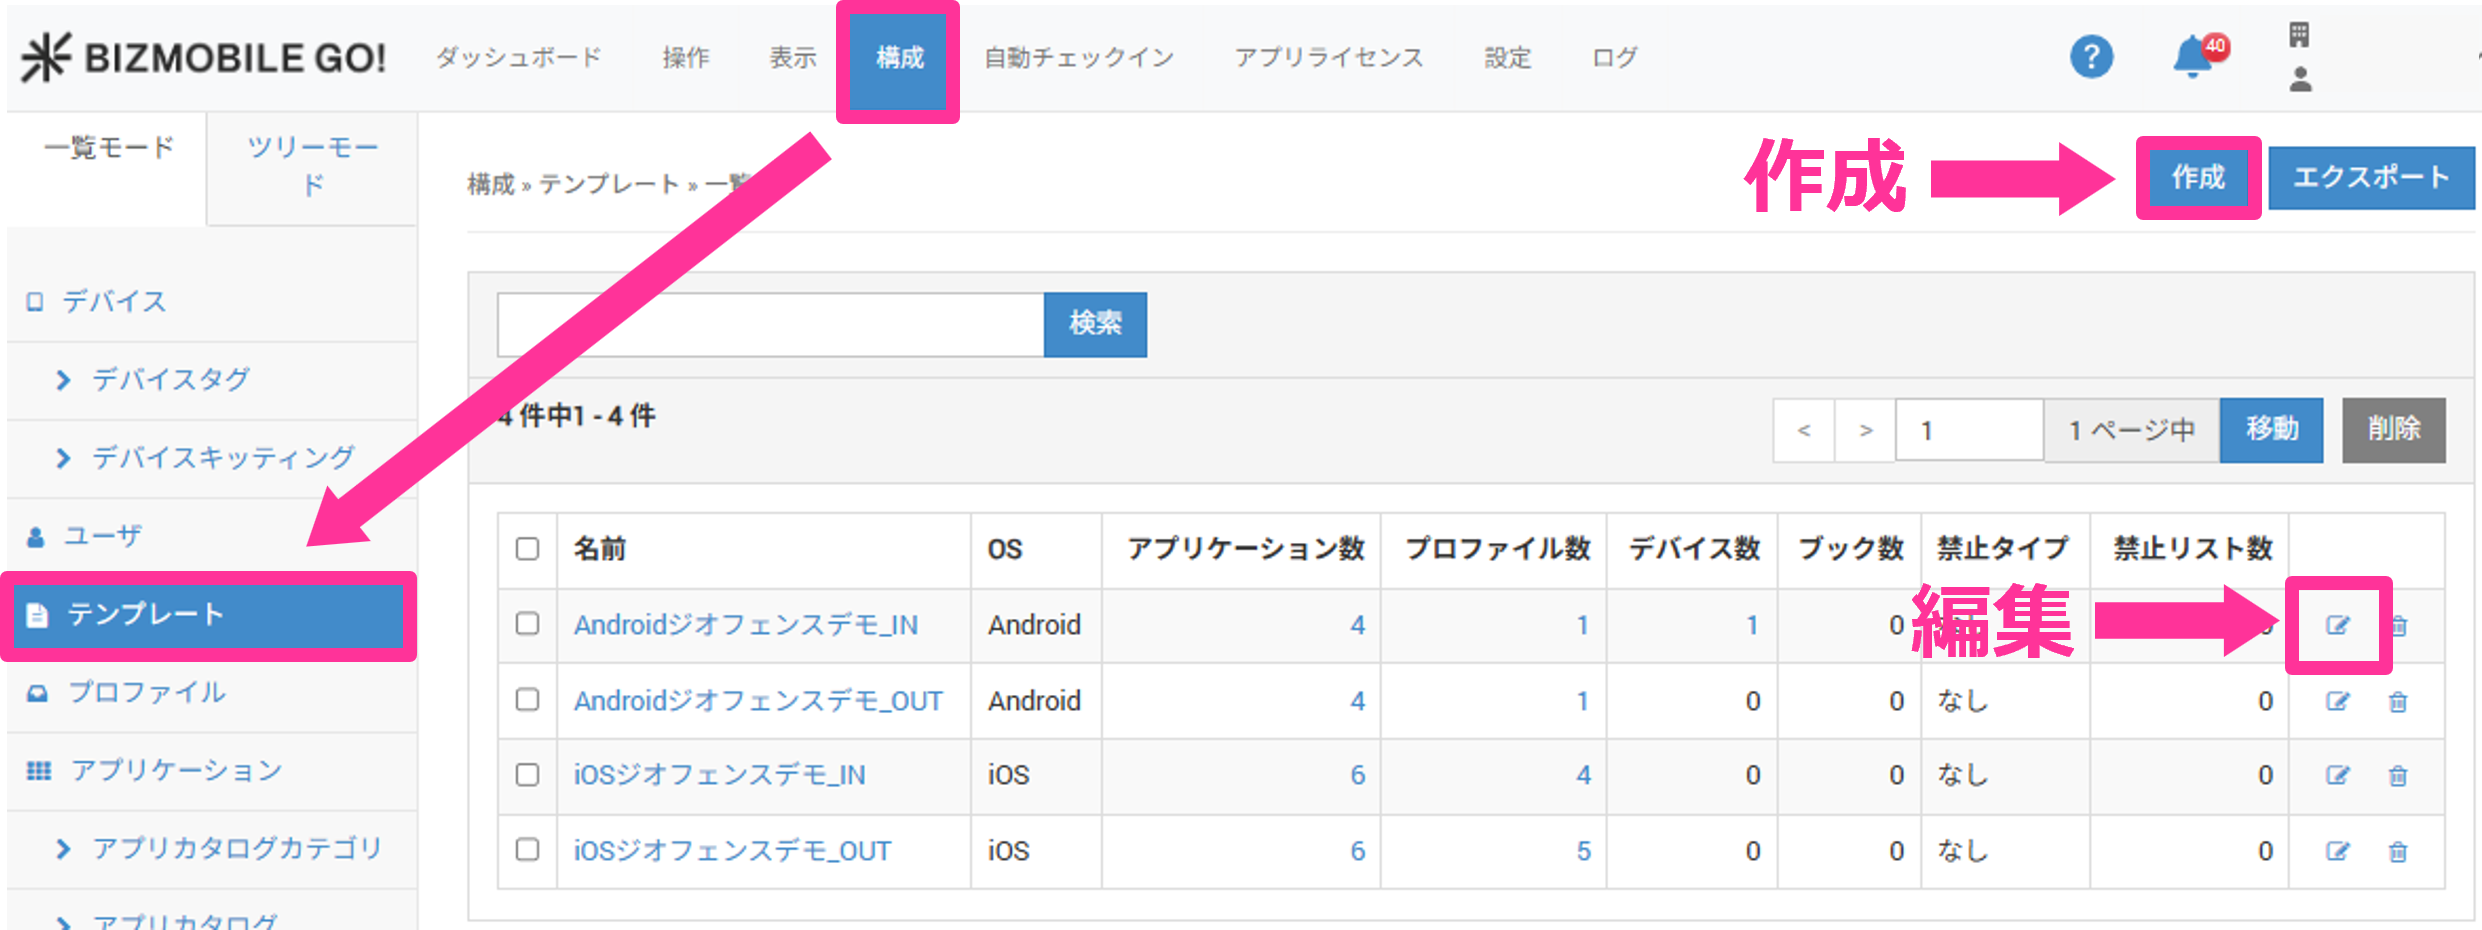Go to next page with > arrow
Image resolution: width=2482 pixels, height=930 pixels.
(x=1865, y=431)
